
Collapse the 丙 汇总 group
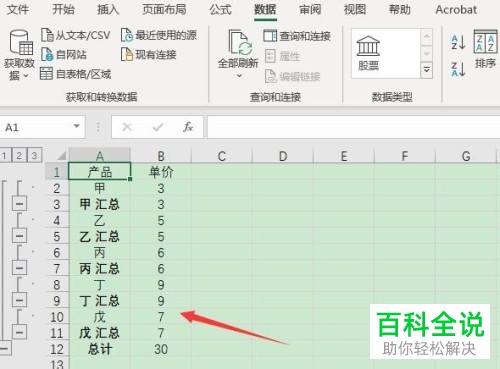click(x=19, y=268)
